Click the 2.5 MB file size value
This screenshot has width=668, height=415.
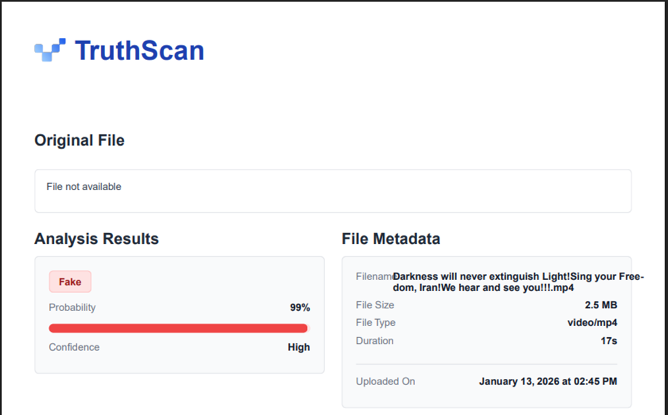601,304
